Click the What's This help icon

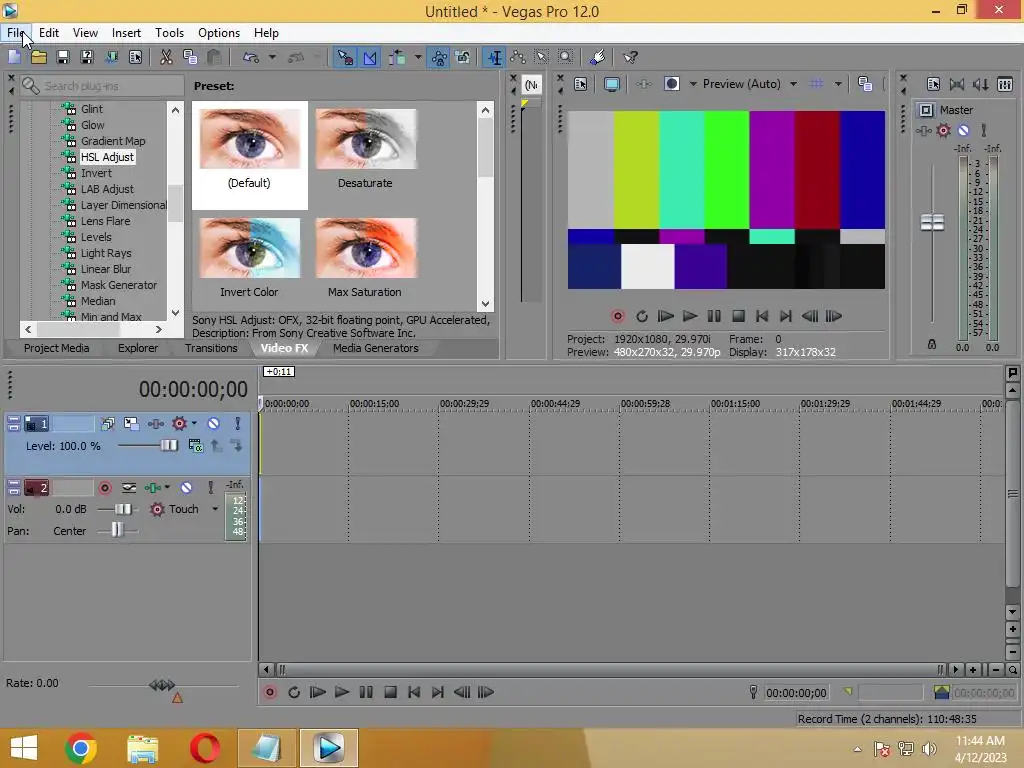tap(630, 57)
